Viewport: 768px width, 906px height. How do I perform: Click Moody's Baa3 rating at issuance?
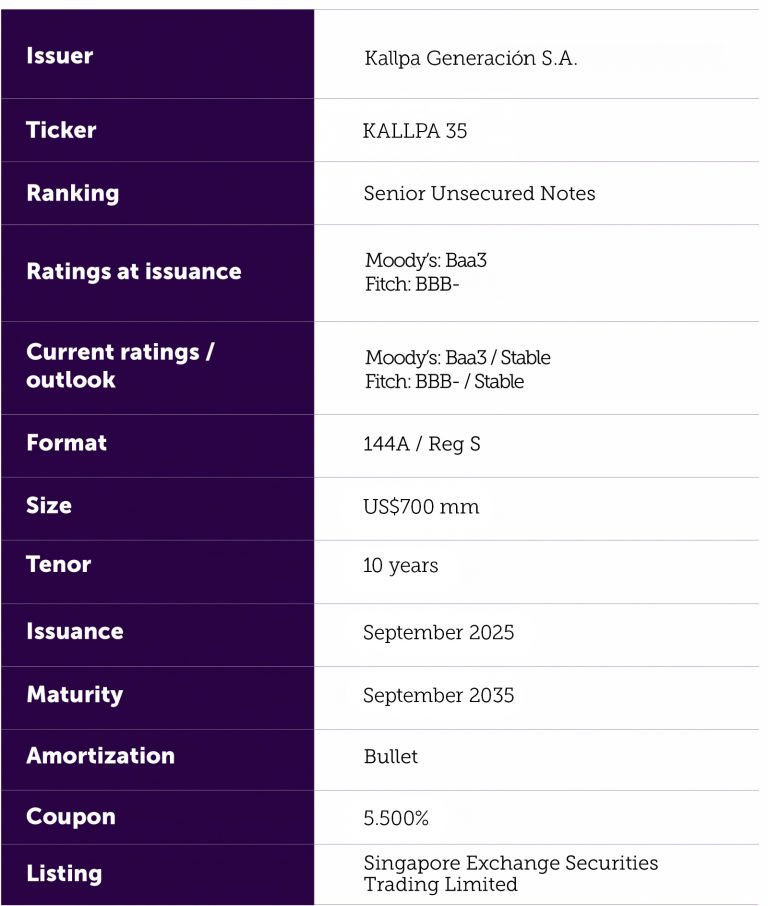426,261
